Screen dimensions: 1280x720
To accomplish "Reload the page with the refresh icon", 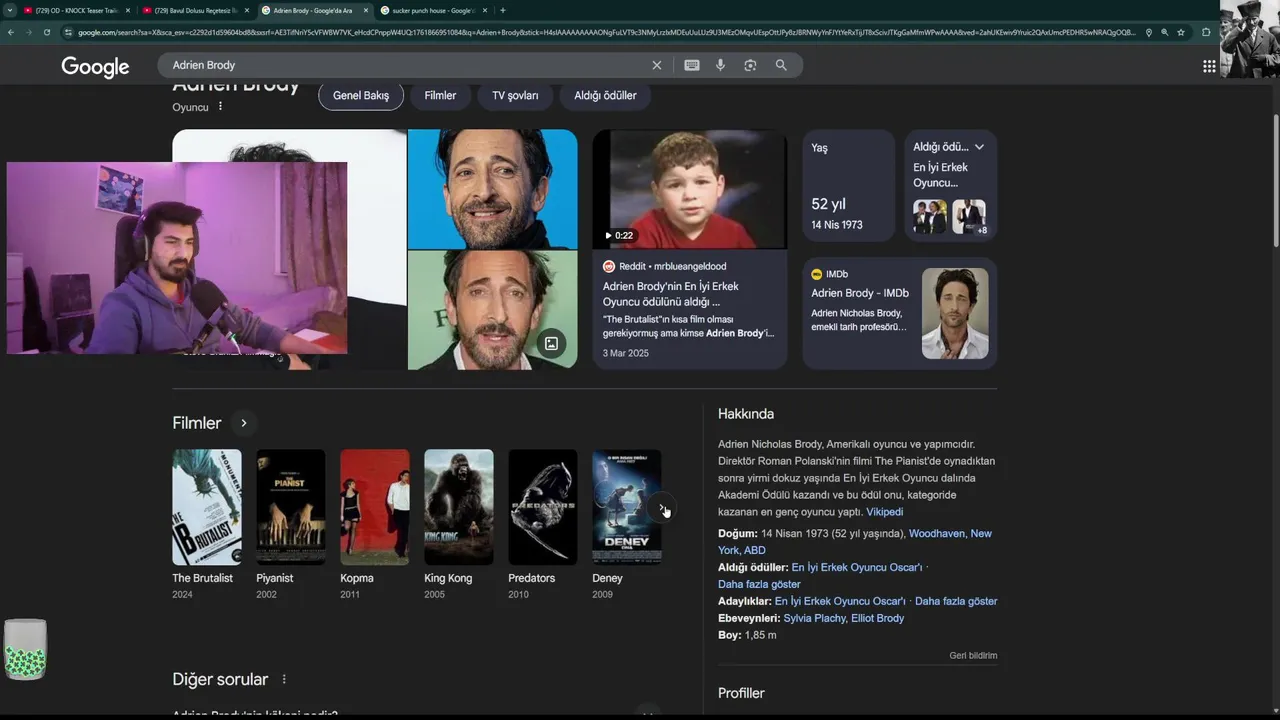I will pos(46,32).
